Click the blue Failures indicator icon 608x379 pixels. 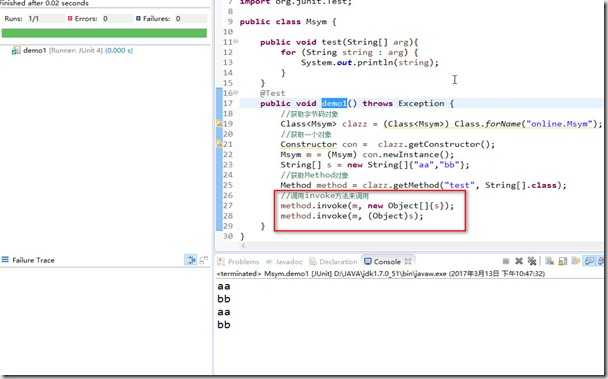click(x=138, y=18)
